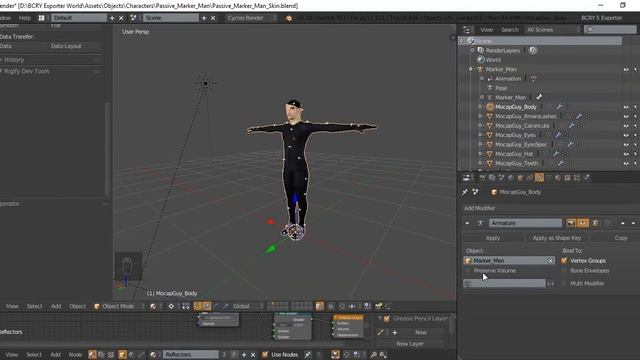Select Compositing node tree type icon
Screen dimensions: 640x360
(x=101, y=354)
